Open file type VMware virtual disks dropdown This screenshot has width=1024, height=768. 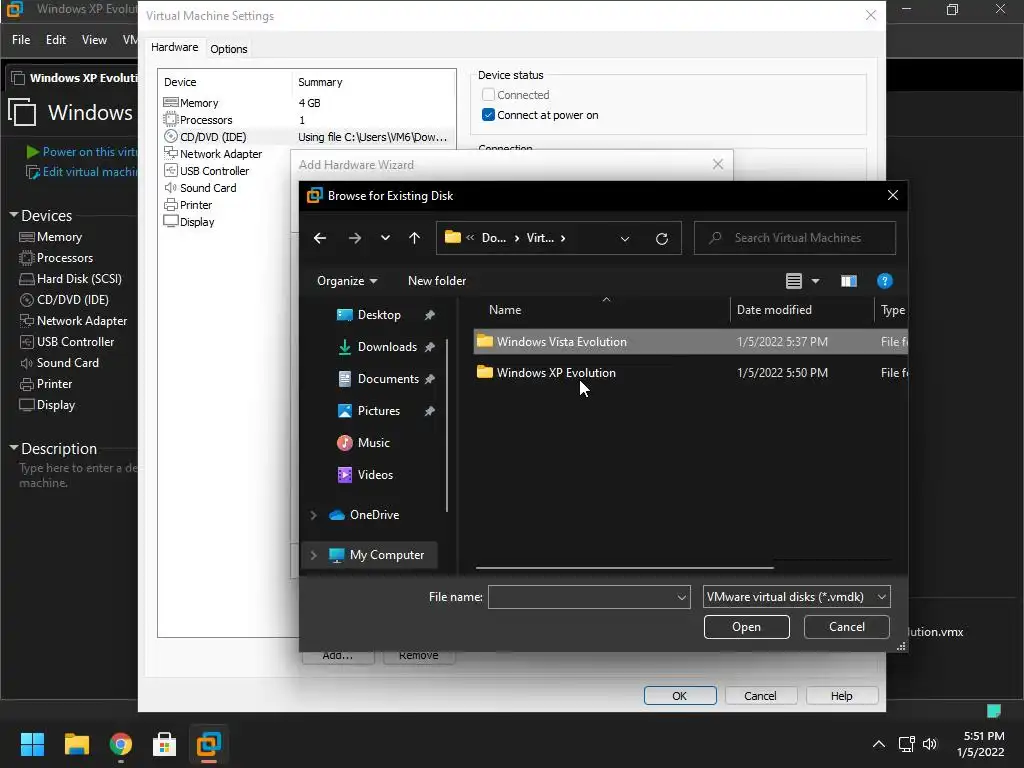pos(797,597)
